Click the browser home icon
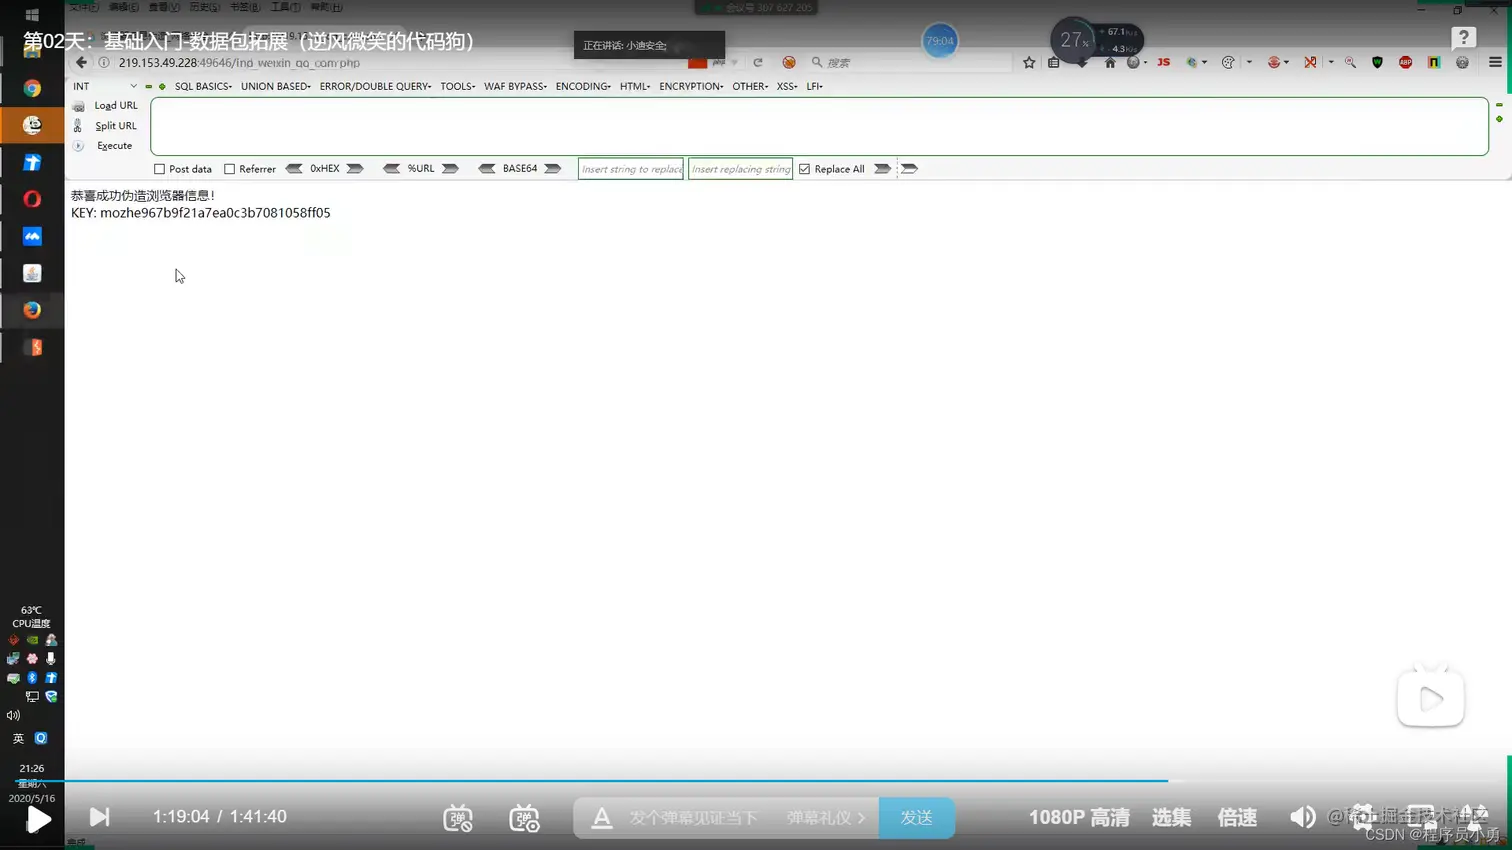1512x850 pixels. [1110, 62]
